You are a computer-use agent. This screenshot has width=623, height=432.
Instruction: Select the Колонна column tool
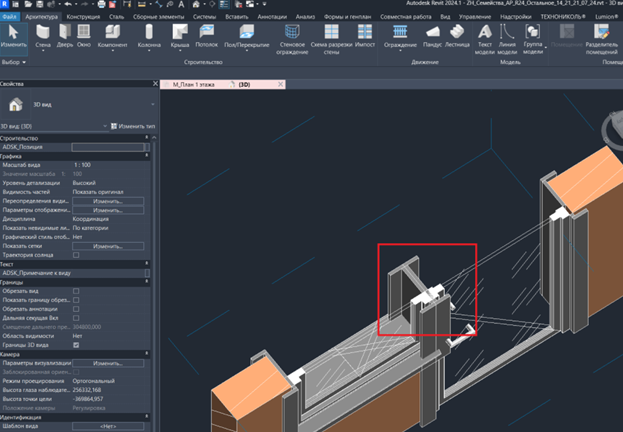point(149,36)
